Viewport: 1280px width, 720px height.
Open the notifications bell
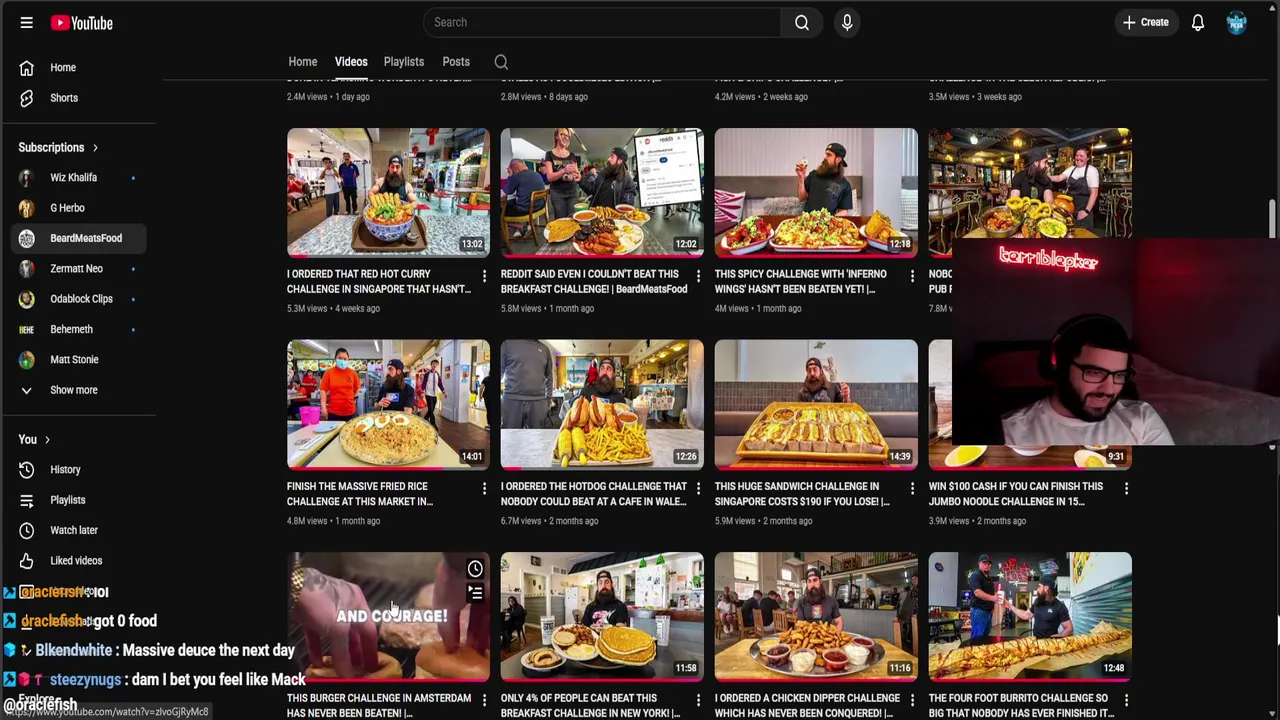click(x=1197, y=22)
